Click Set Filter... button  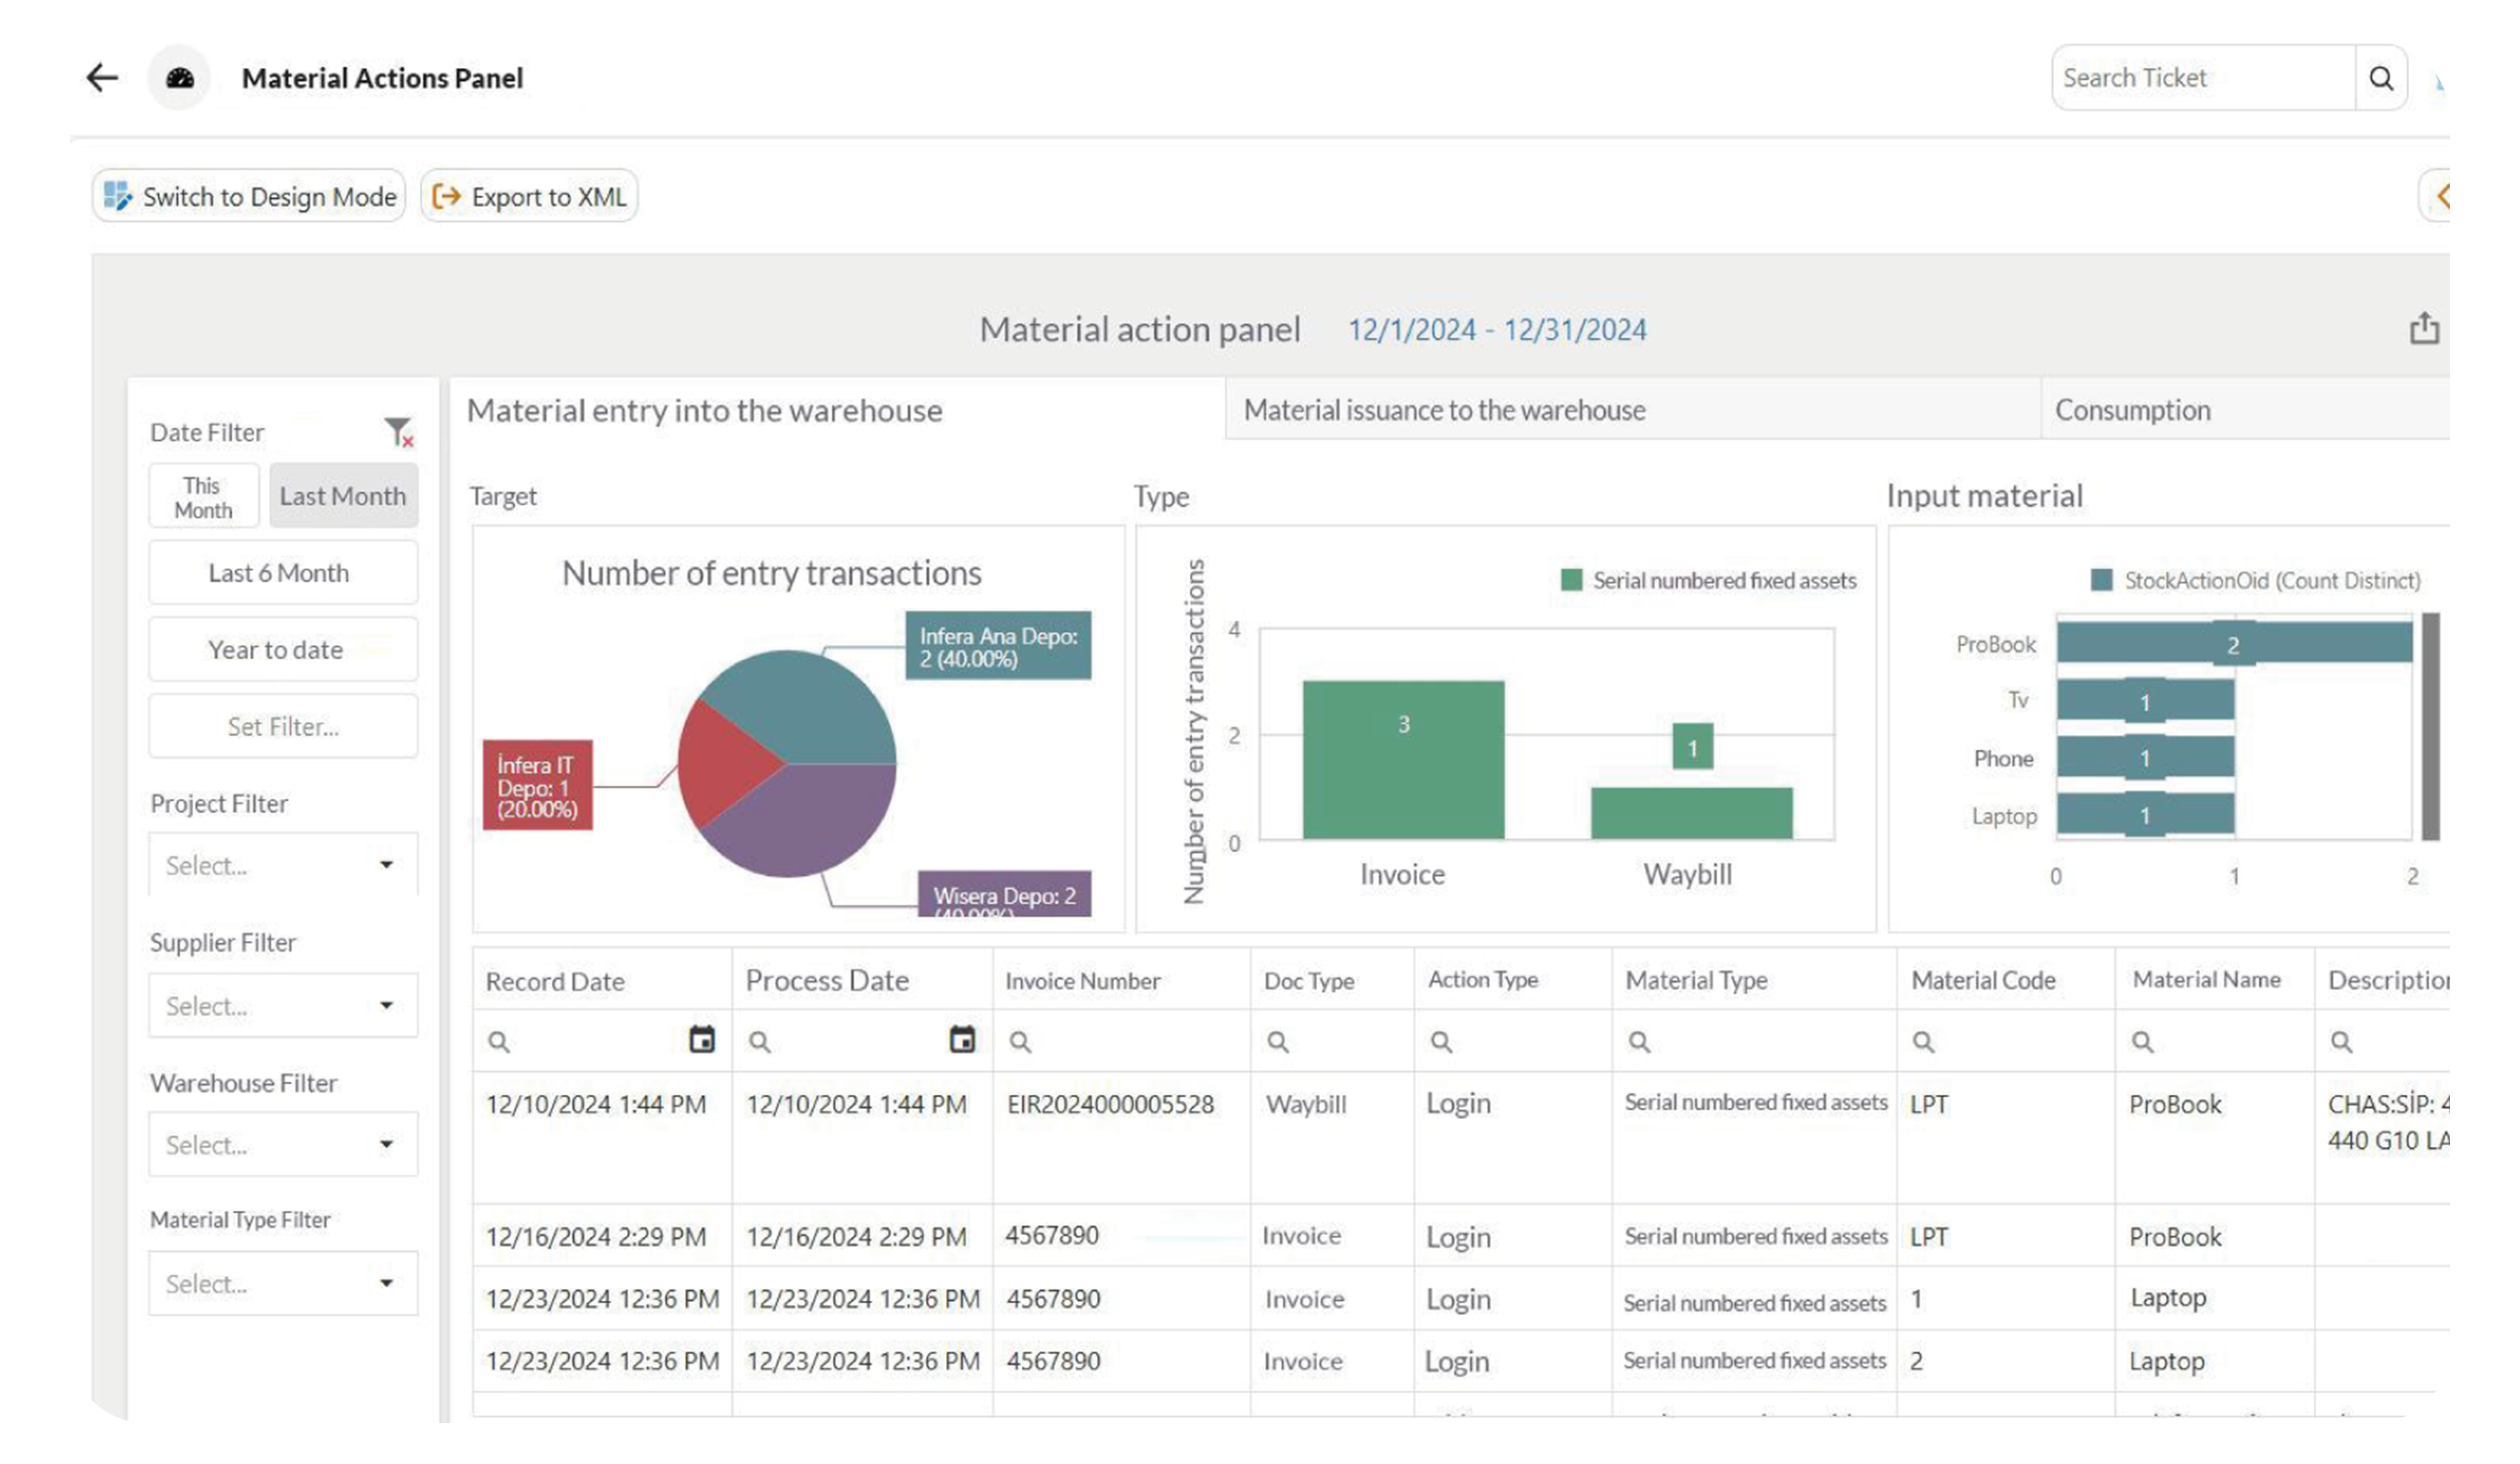(283, 727)
